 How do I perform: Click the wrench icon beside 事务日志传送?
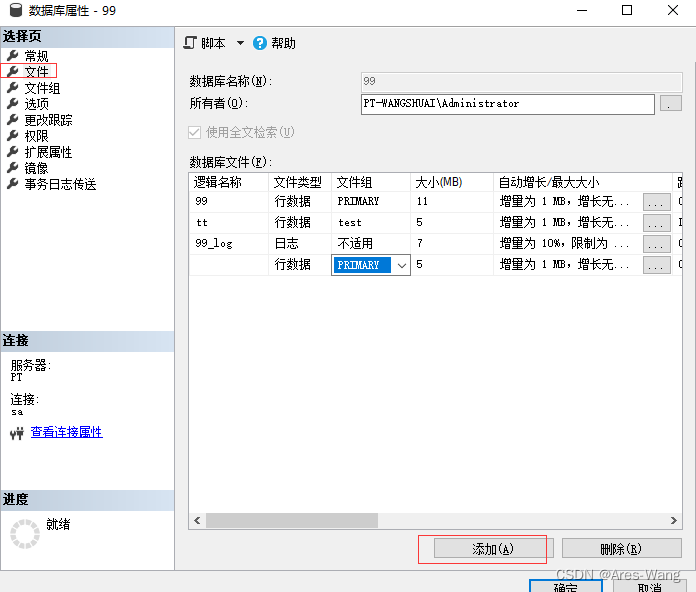12,183
